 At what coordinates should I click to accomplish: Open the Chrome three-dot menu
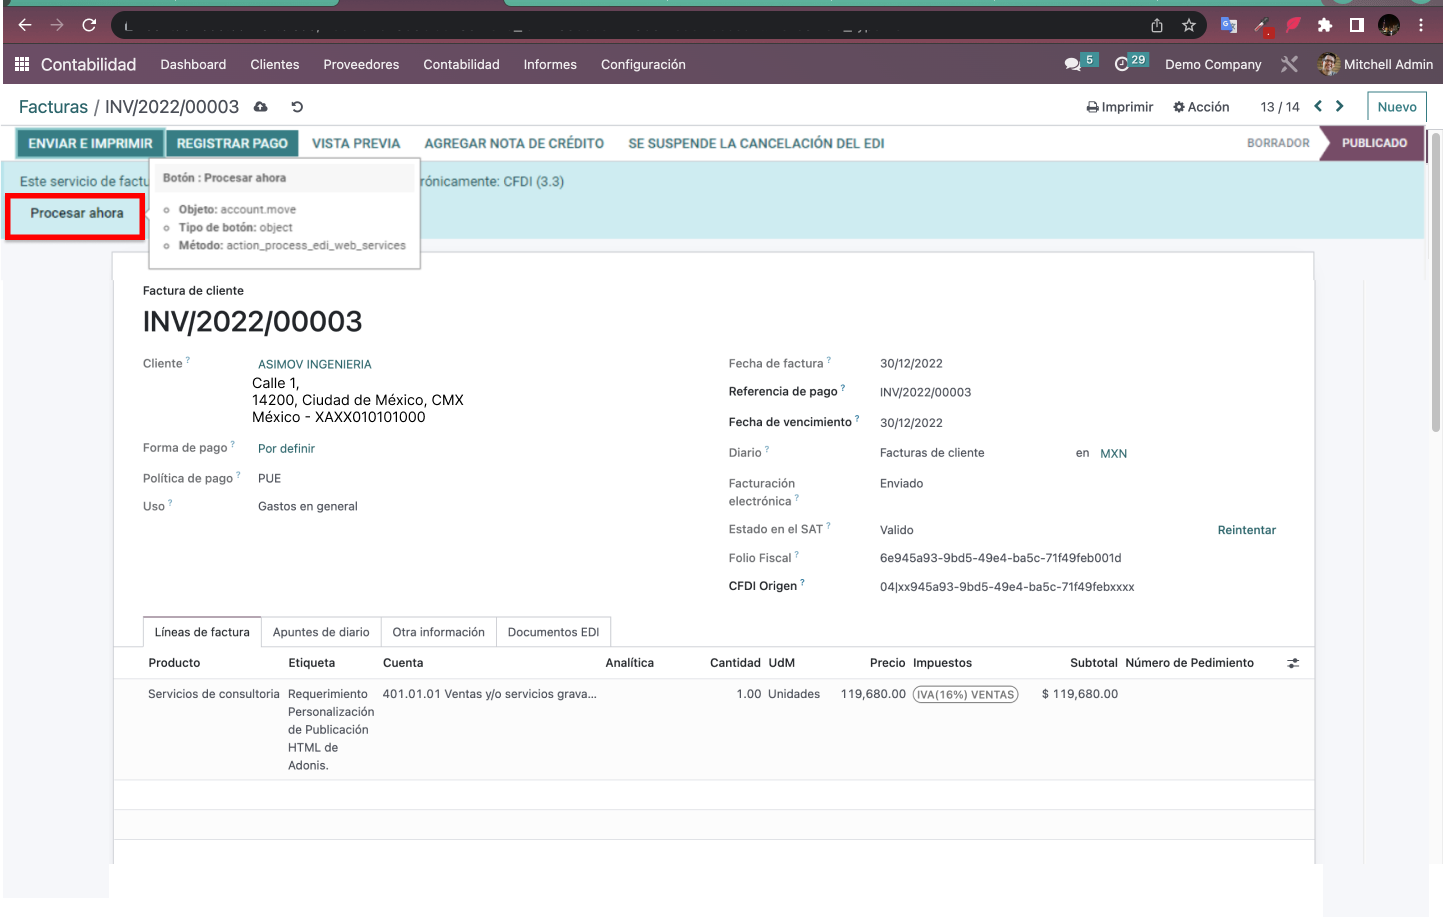click(1421, 25)
